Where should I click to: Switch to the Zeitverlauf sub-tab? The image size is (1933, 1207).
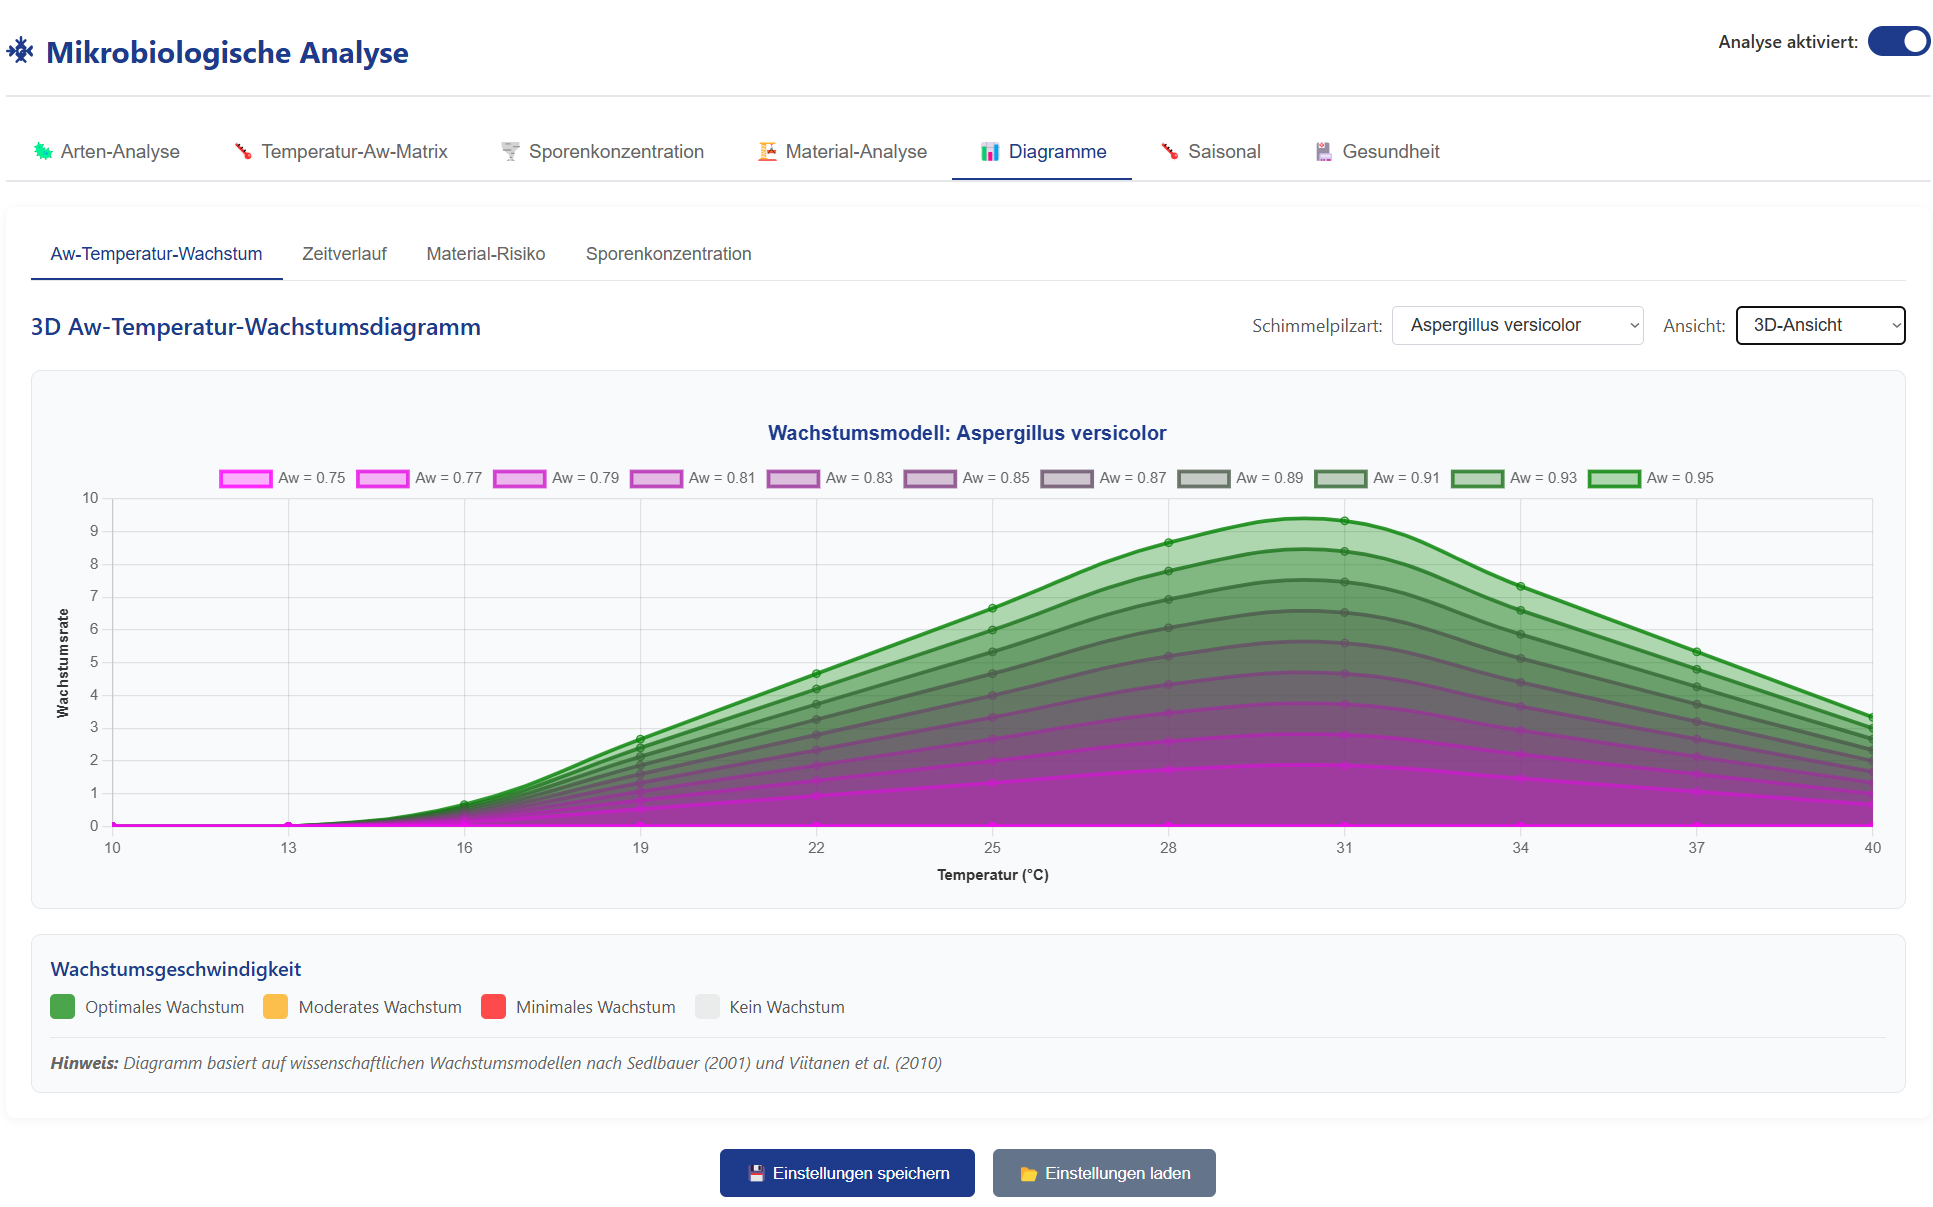pos(344,254)
